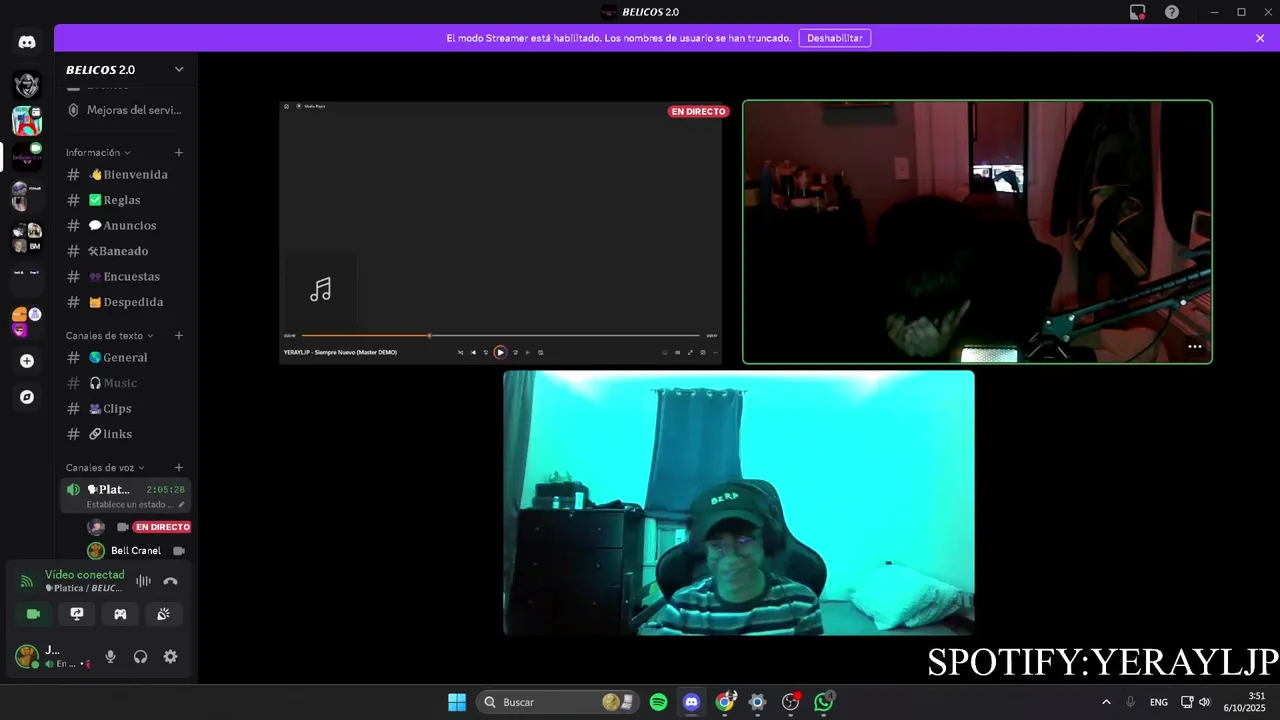Open the Reglas channel
Viewport: 1280px width, 720px height.
(125, 200)
